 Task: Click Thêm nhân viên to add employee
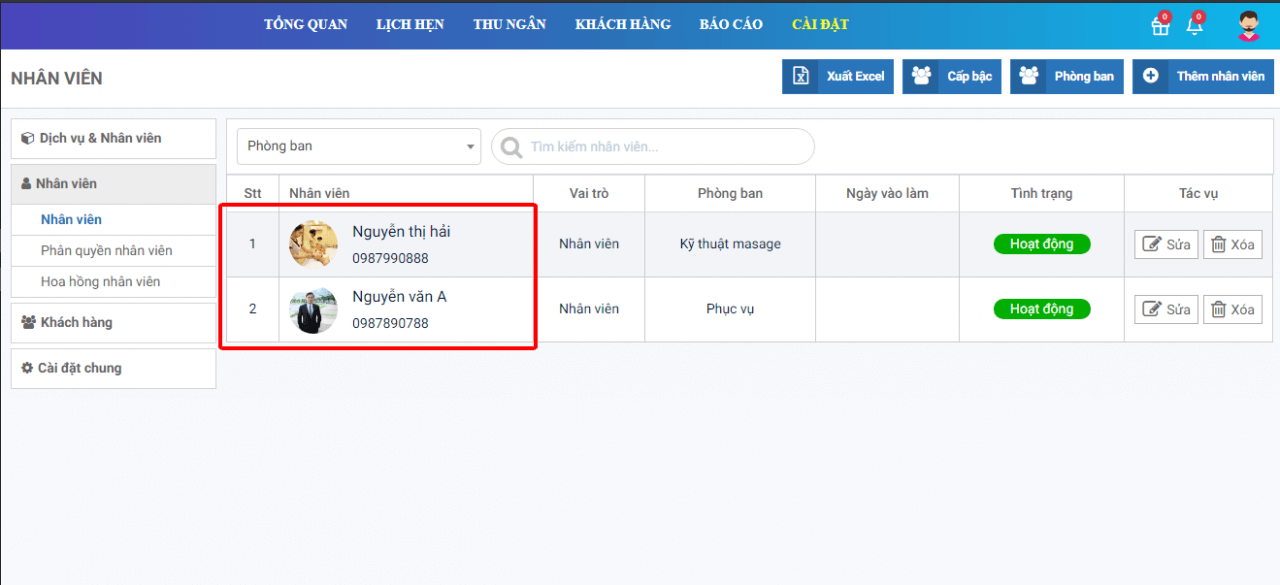(x=1203, y=76)
